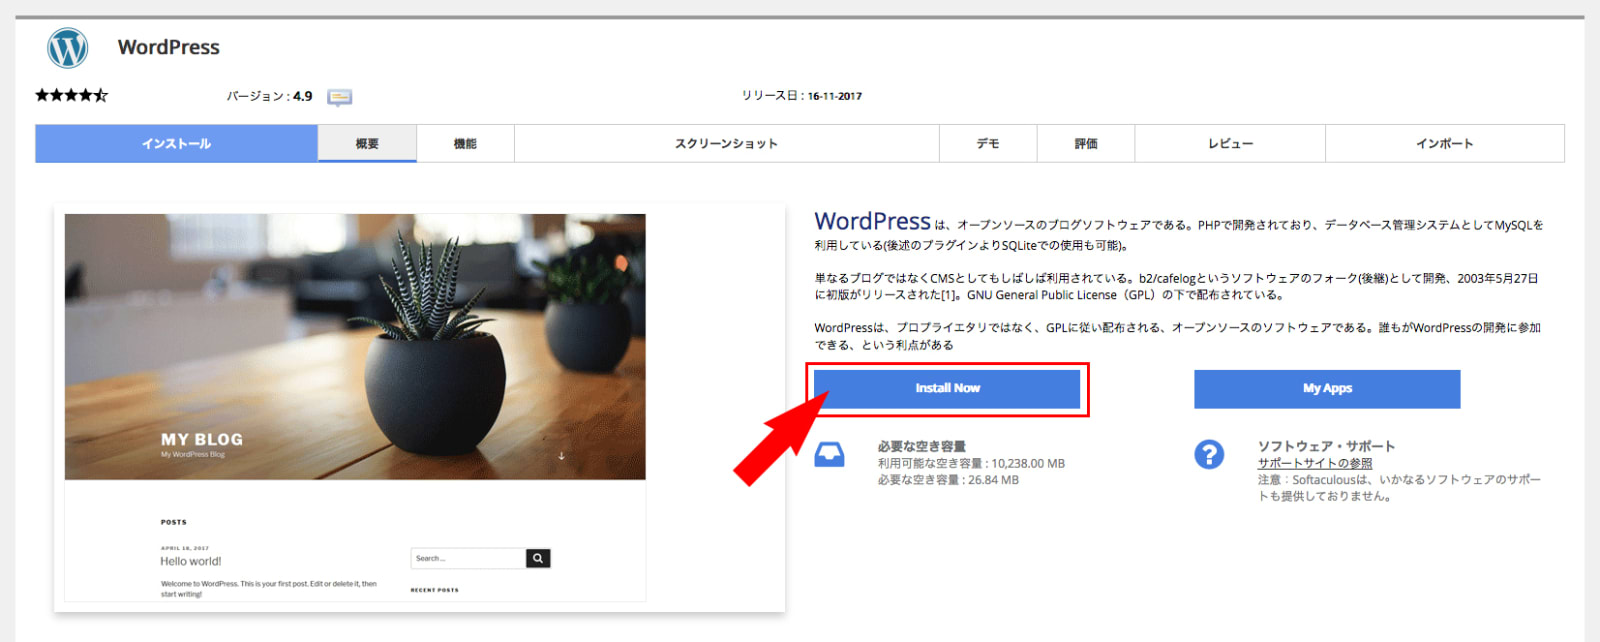Switch to the 概要 tab
Screen dimensions: 1600x642
tap(367, 143)
